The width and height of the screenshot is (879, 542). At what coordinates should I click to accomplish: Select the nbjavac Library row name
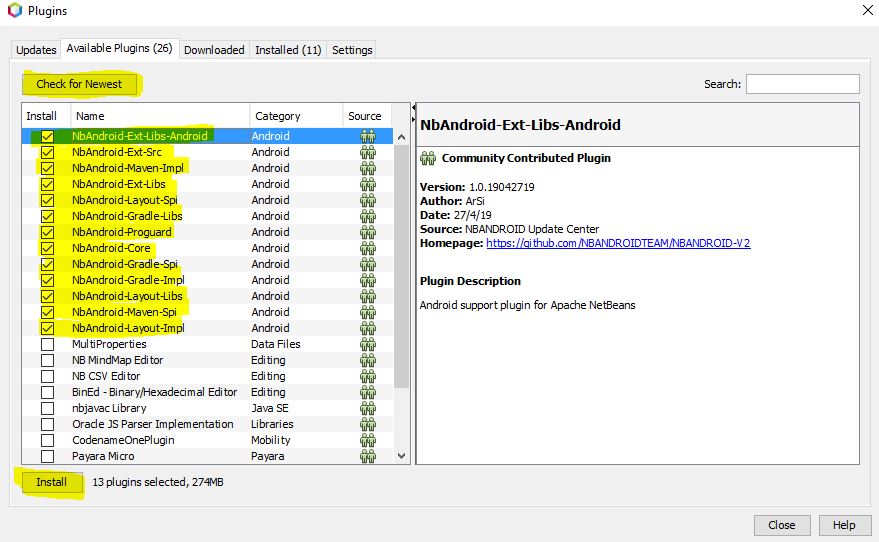click(109, 408)
